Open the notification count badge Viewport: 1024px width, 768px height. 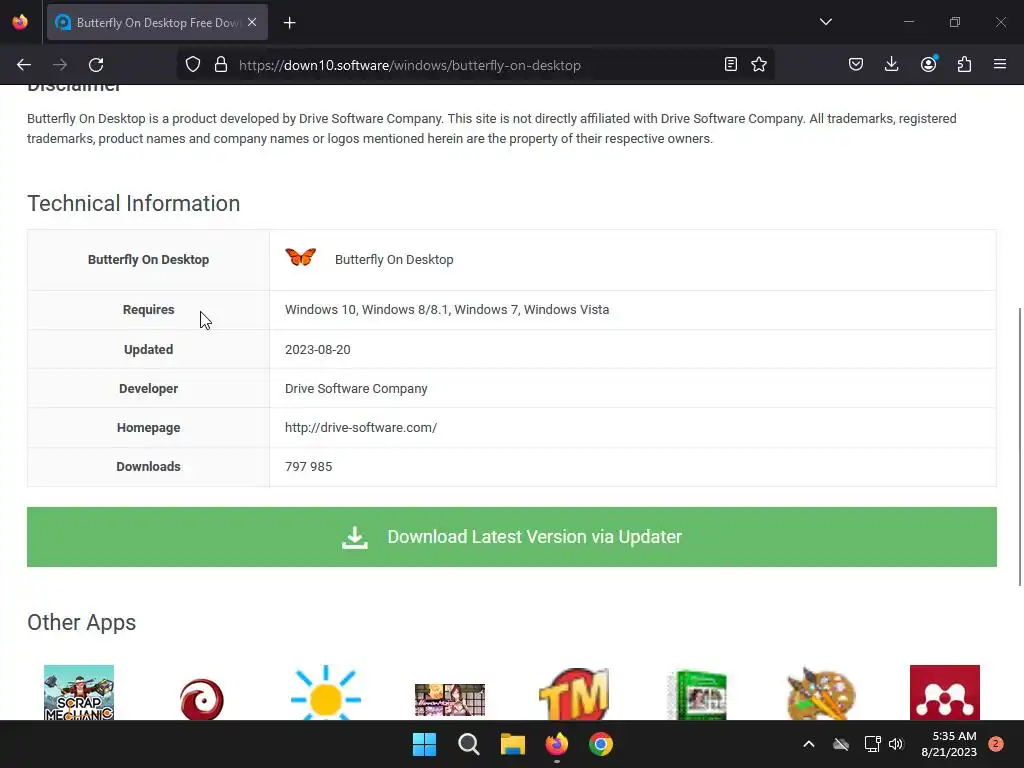(x=996, y=744)
